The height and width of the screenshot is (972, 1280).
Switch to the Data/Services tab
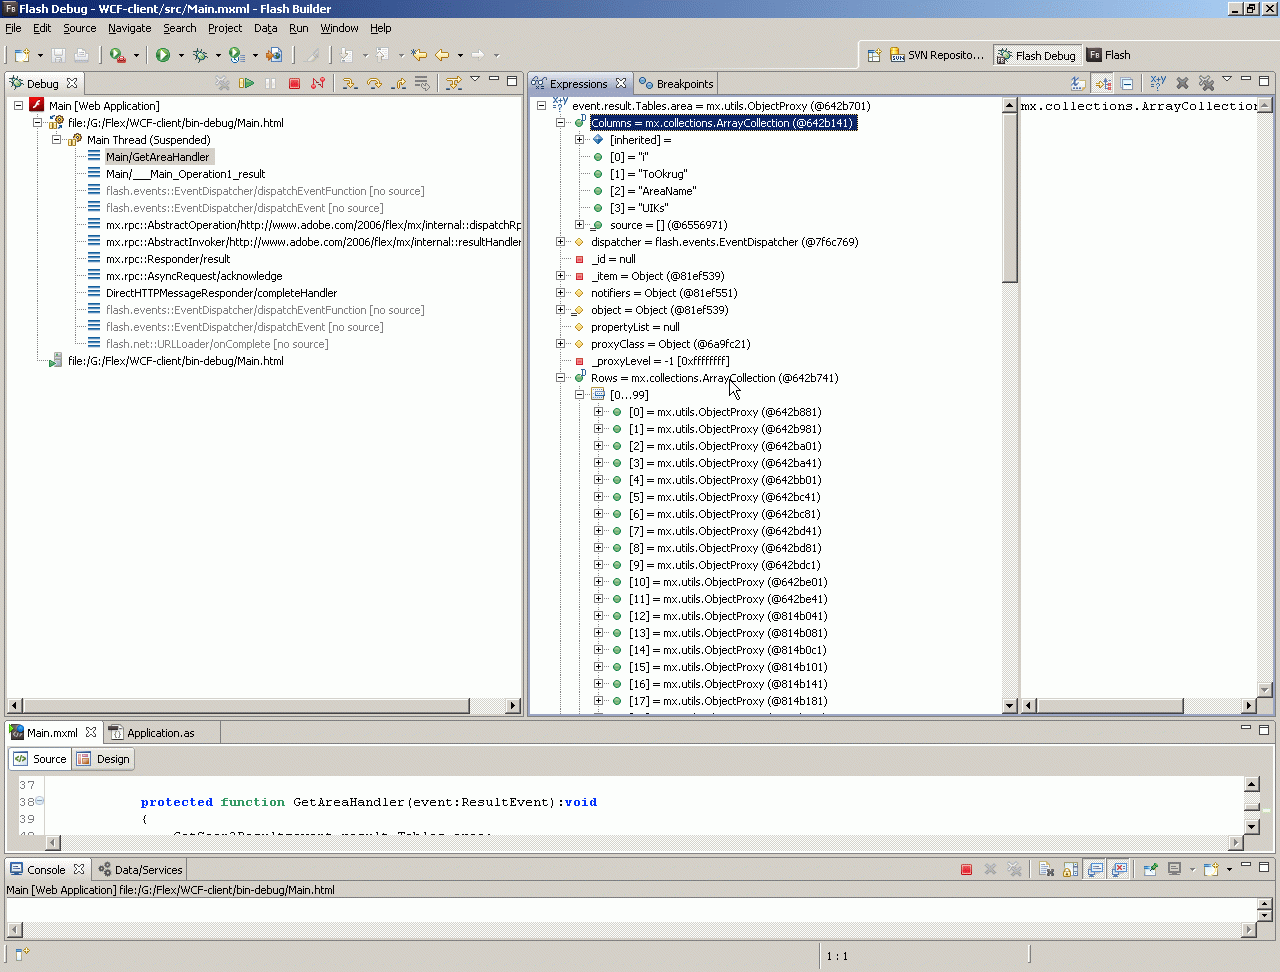[140, 870]
